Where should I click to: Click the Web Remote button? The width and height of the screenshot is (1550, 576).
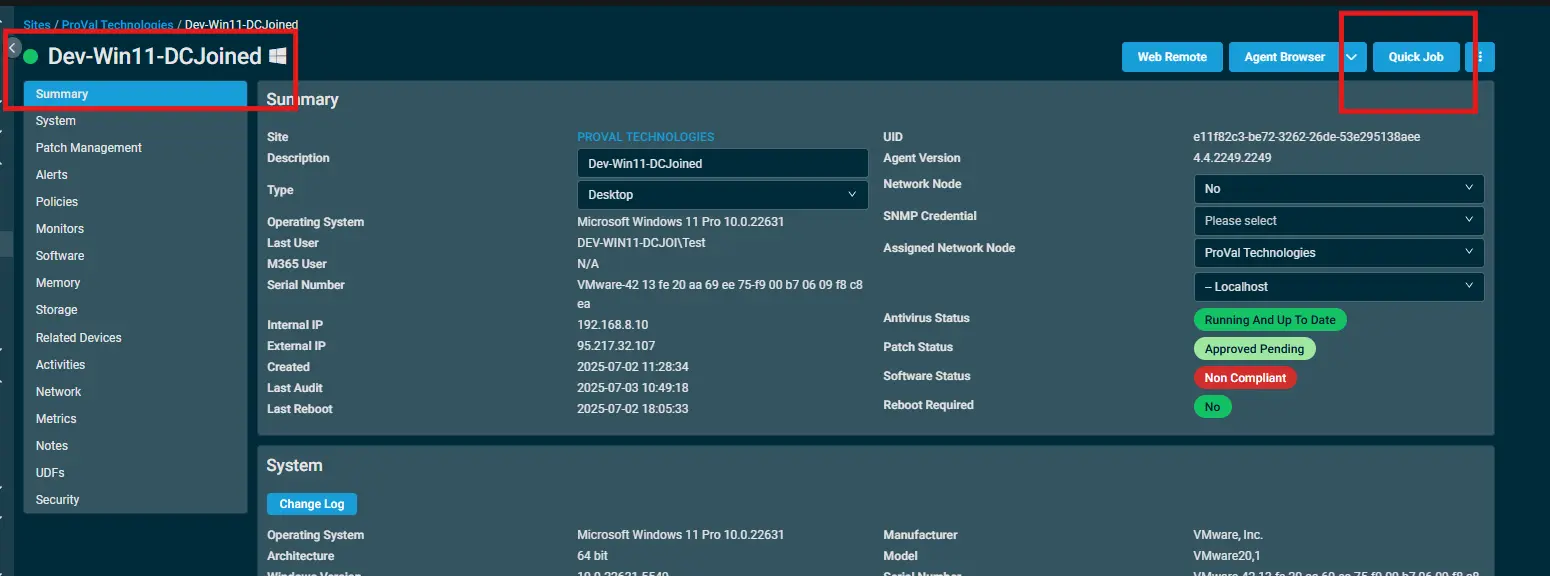pyautogui.click(x=1172, y=57)
